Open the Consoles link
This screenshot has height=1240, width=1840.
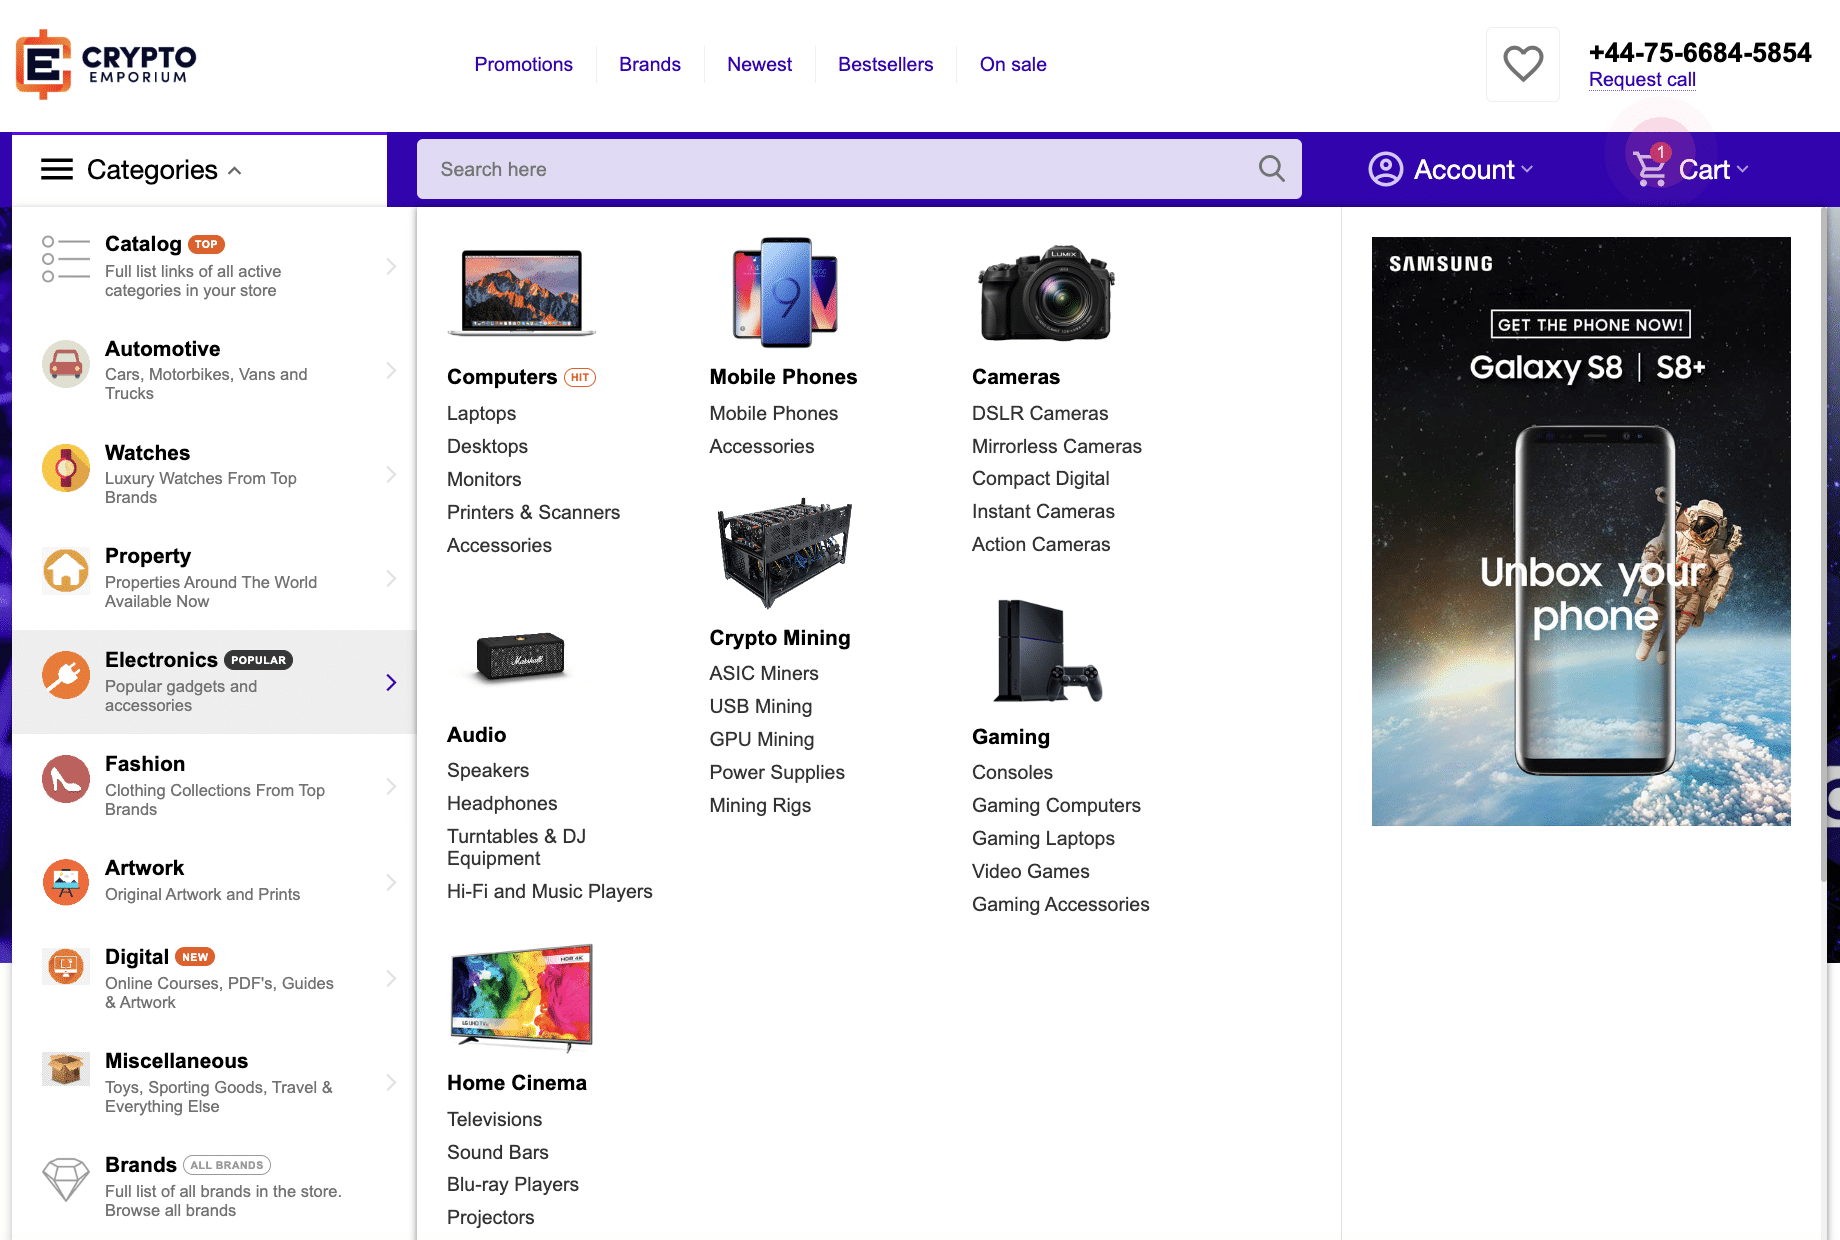coord(1012,772)
